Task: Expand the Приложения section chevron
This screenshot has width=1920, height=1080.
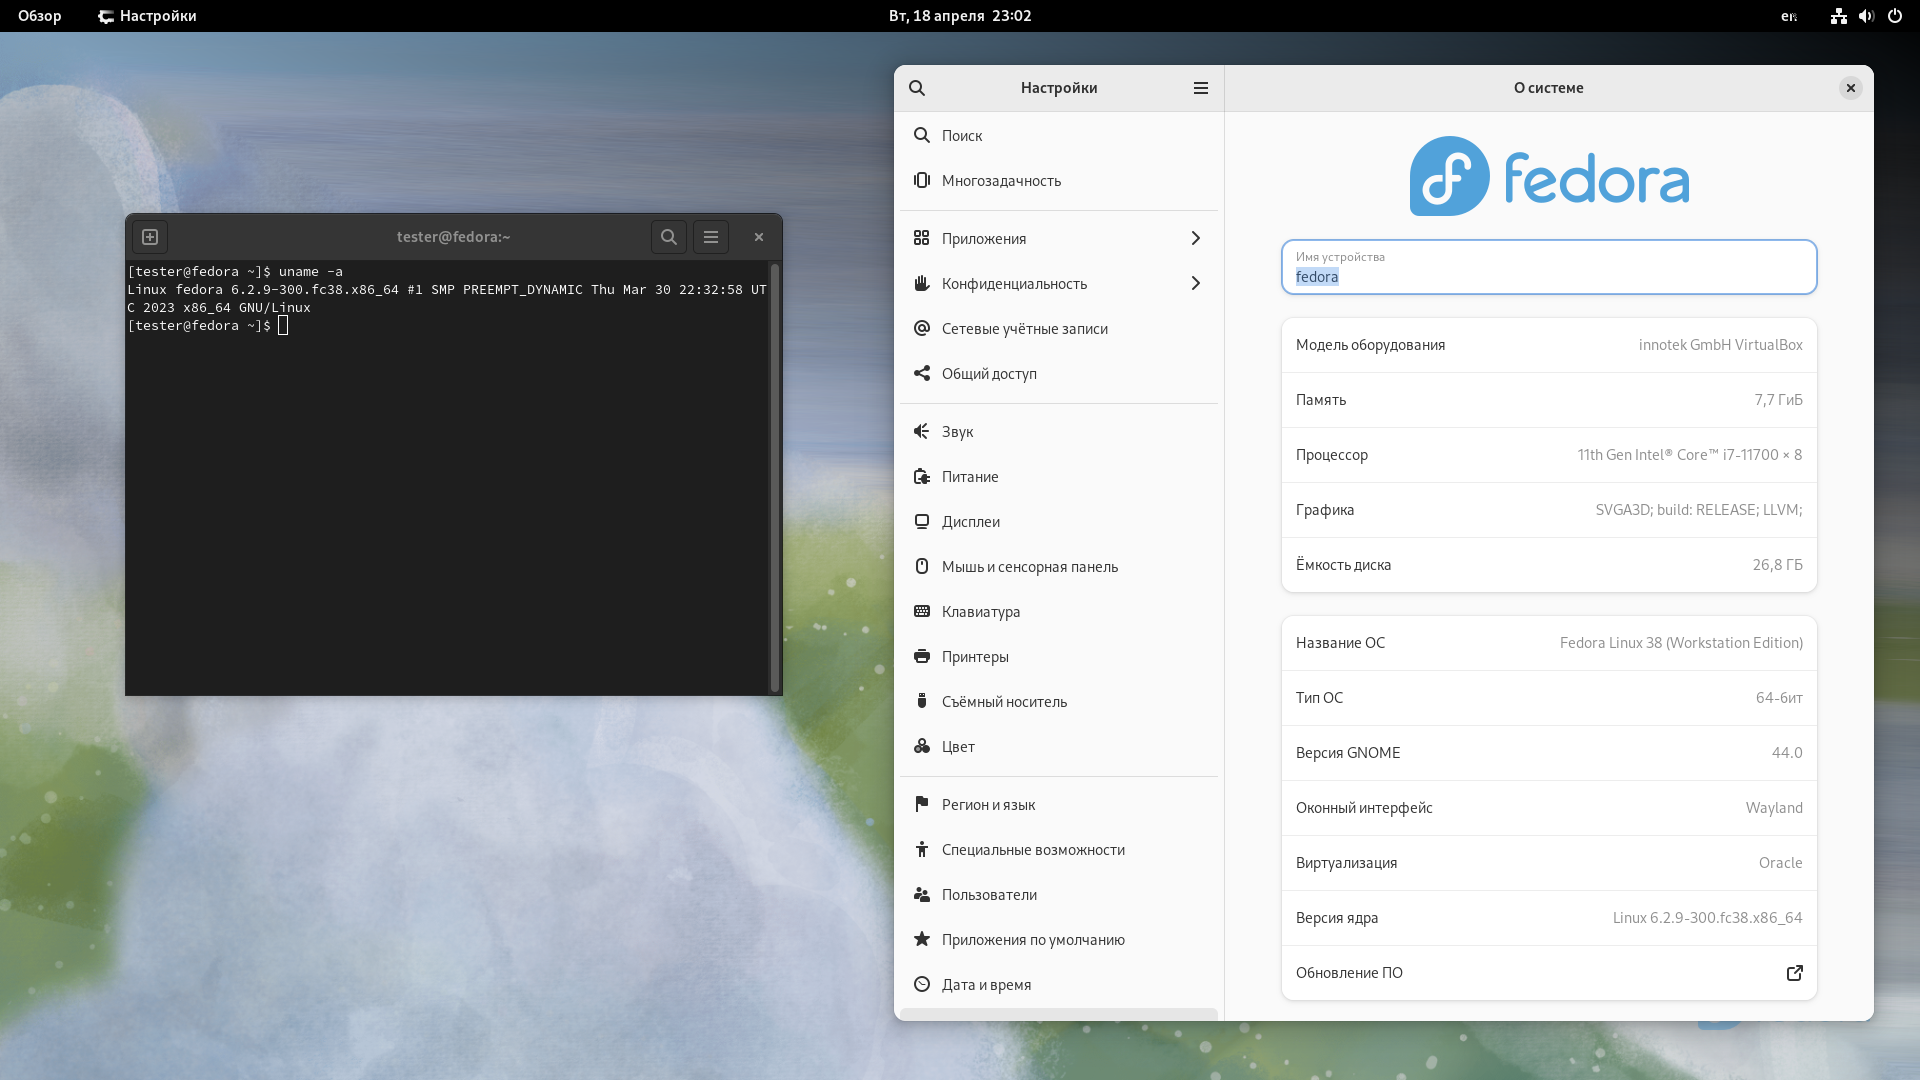Action: [1195, 238]
